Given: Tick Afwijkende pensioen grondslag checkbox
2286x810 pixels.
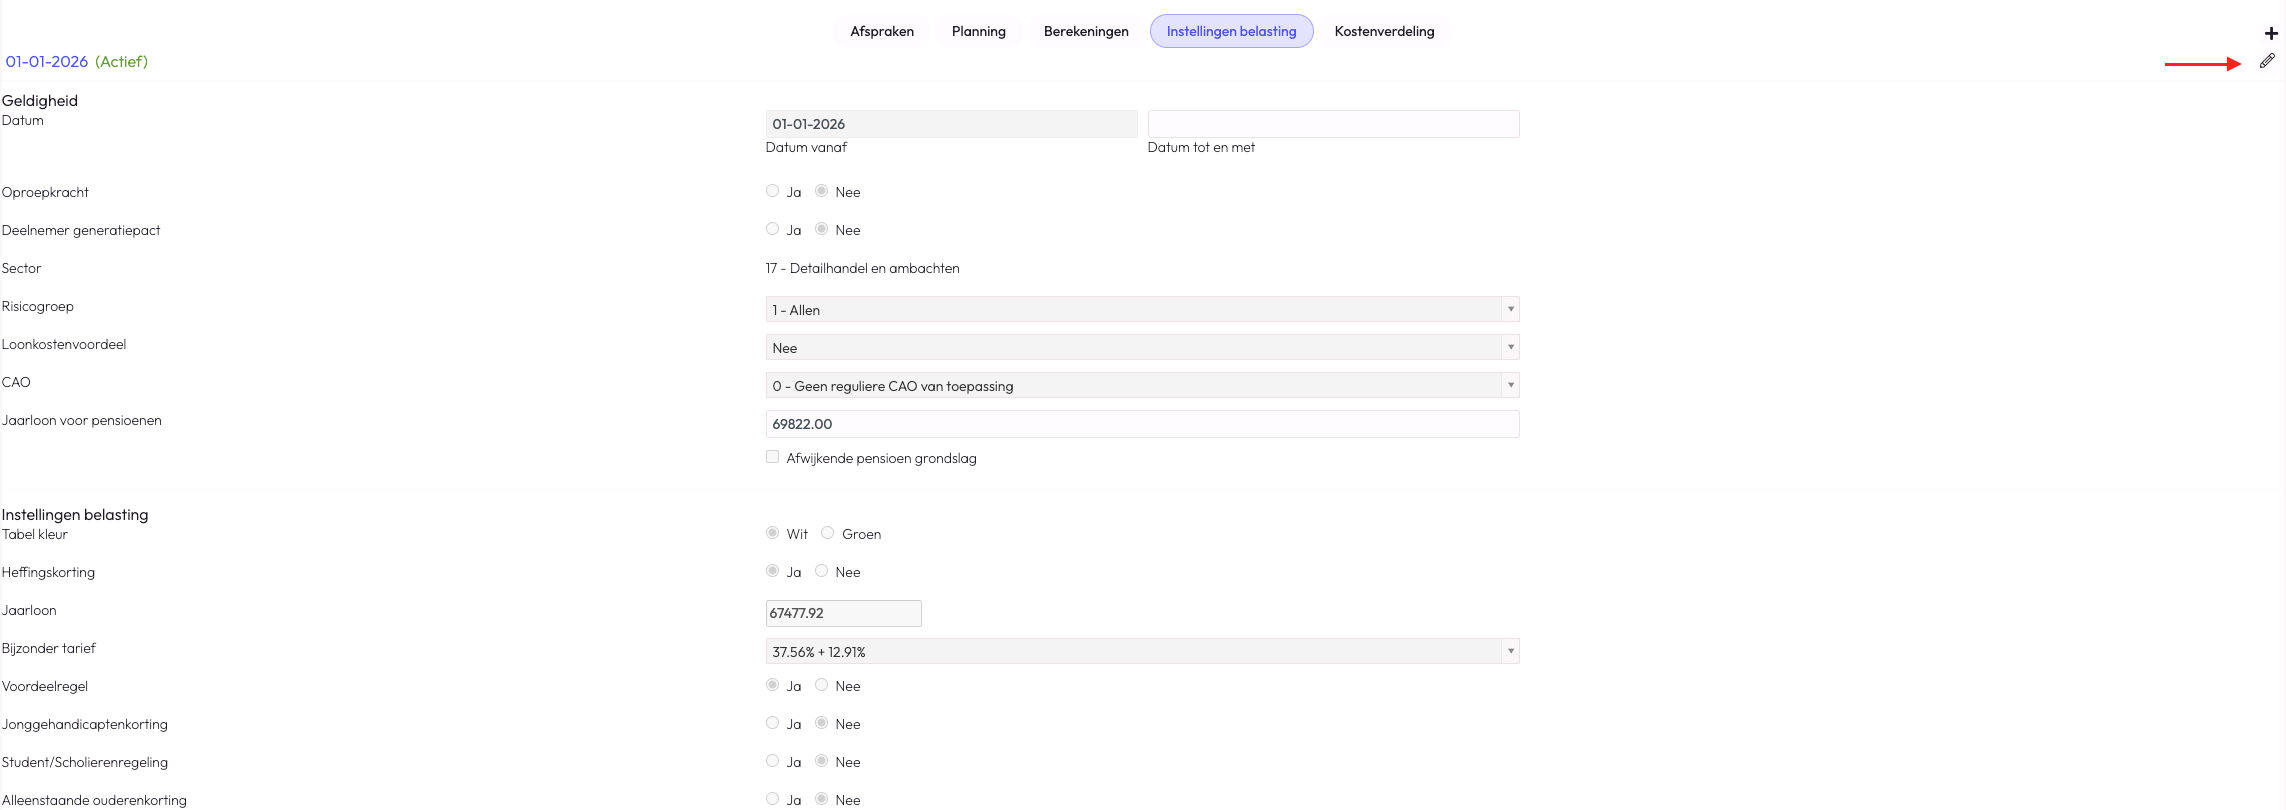Looking at the screenshot, I should click(772, 457).
